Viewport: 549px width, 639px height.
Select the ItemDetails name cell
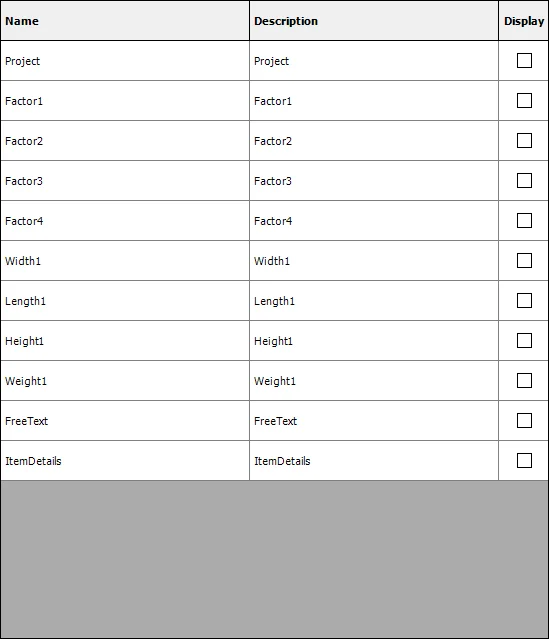pos(125,461)
